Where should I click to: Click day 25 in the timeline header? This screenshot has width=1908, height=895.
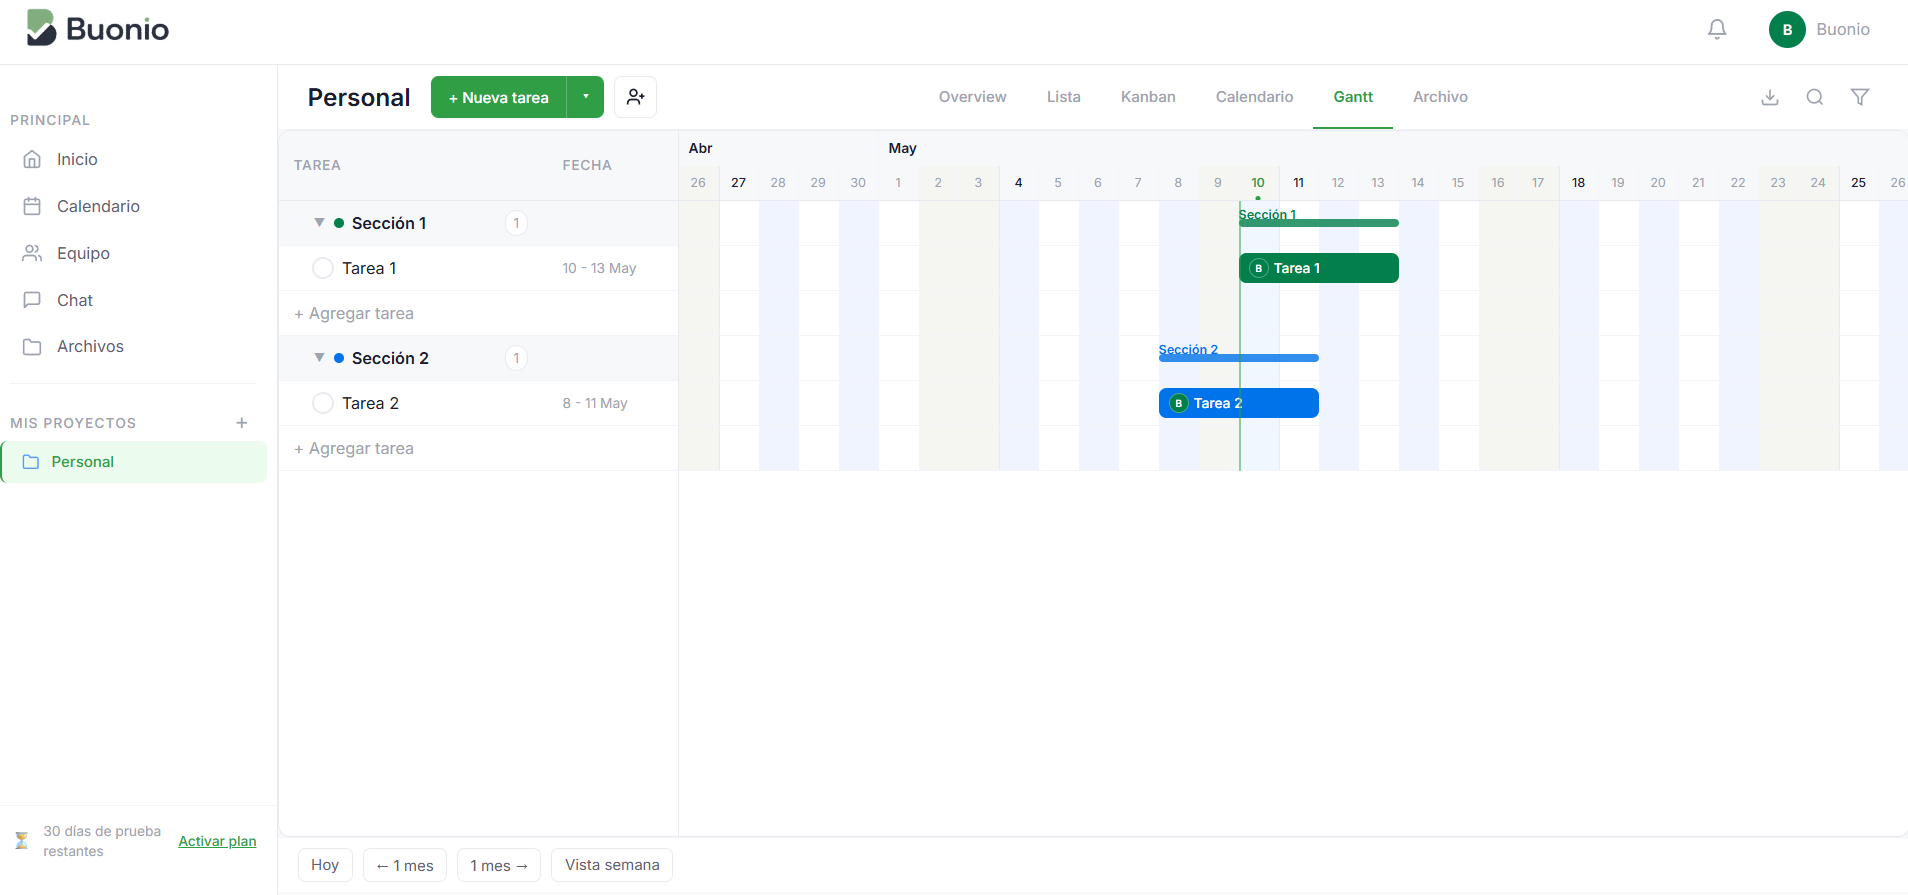tap(1858, 183)
